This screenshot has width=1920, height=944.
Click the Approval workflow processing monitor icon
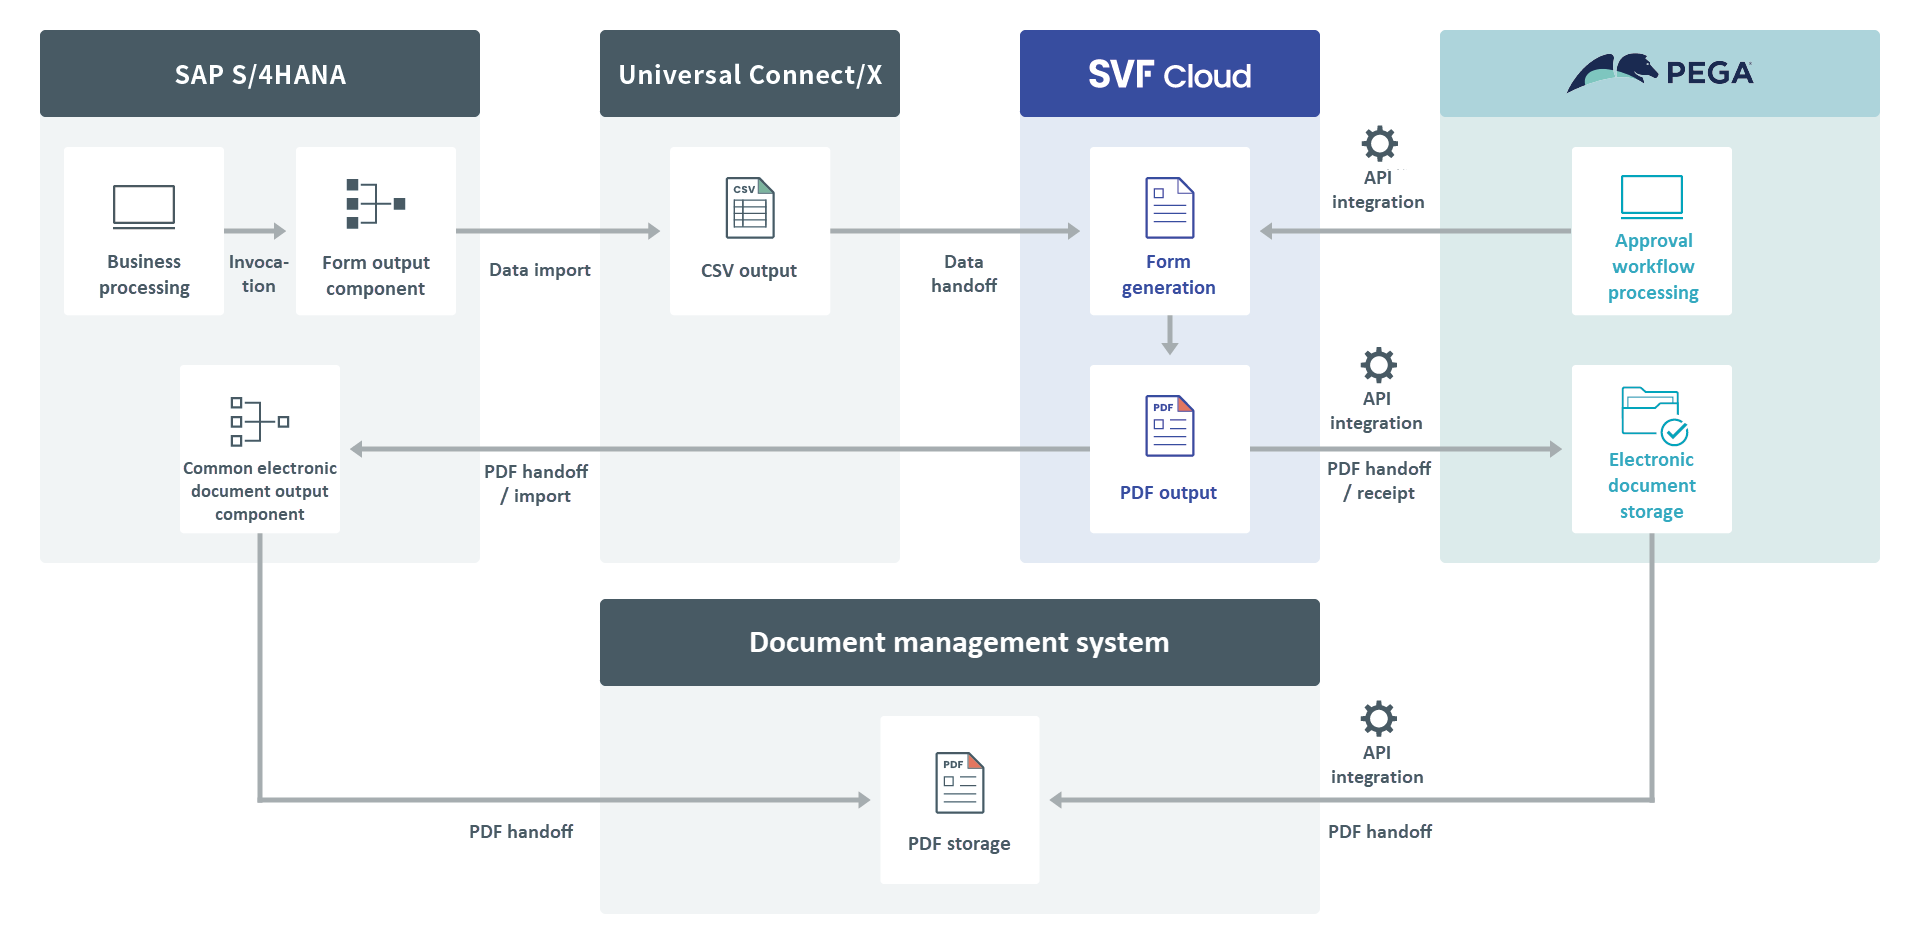point(1652,197)
